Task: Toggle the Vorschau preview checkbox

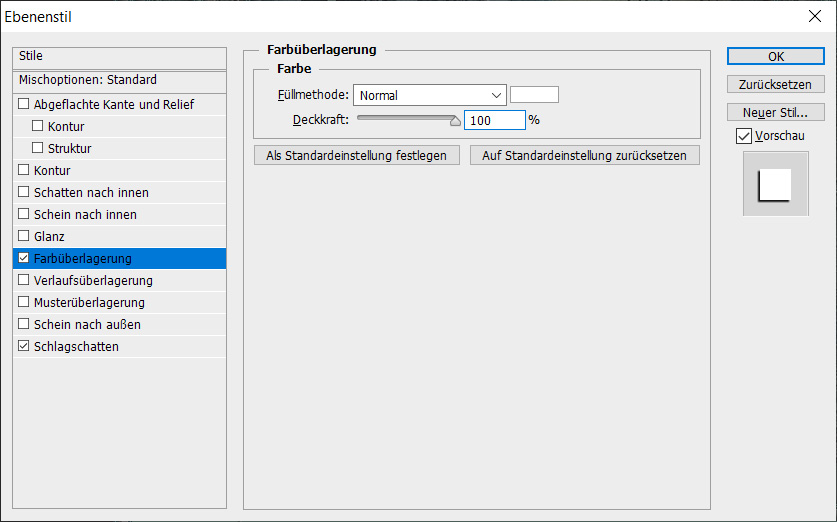Action: point(743,136)
